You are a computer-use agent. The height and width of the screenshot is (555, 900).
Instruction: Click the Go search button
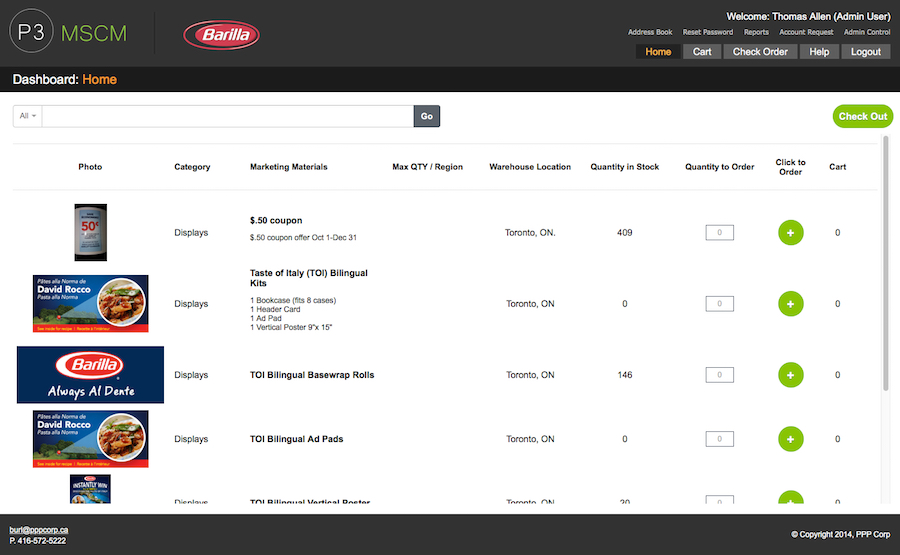click(426, 116)
